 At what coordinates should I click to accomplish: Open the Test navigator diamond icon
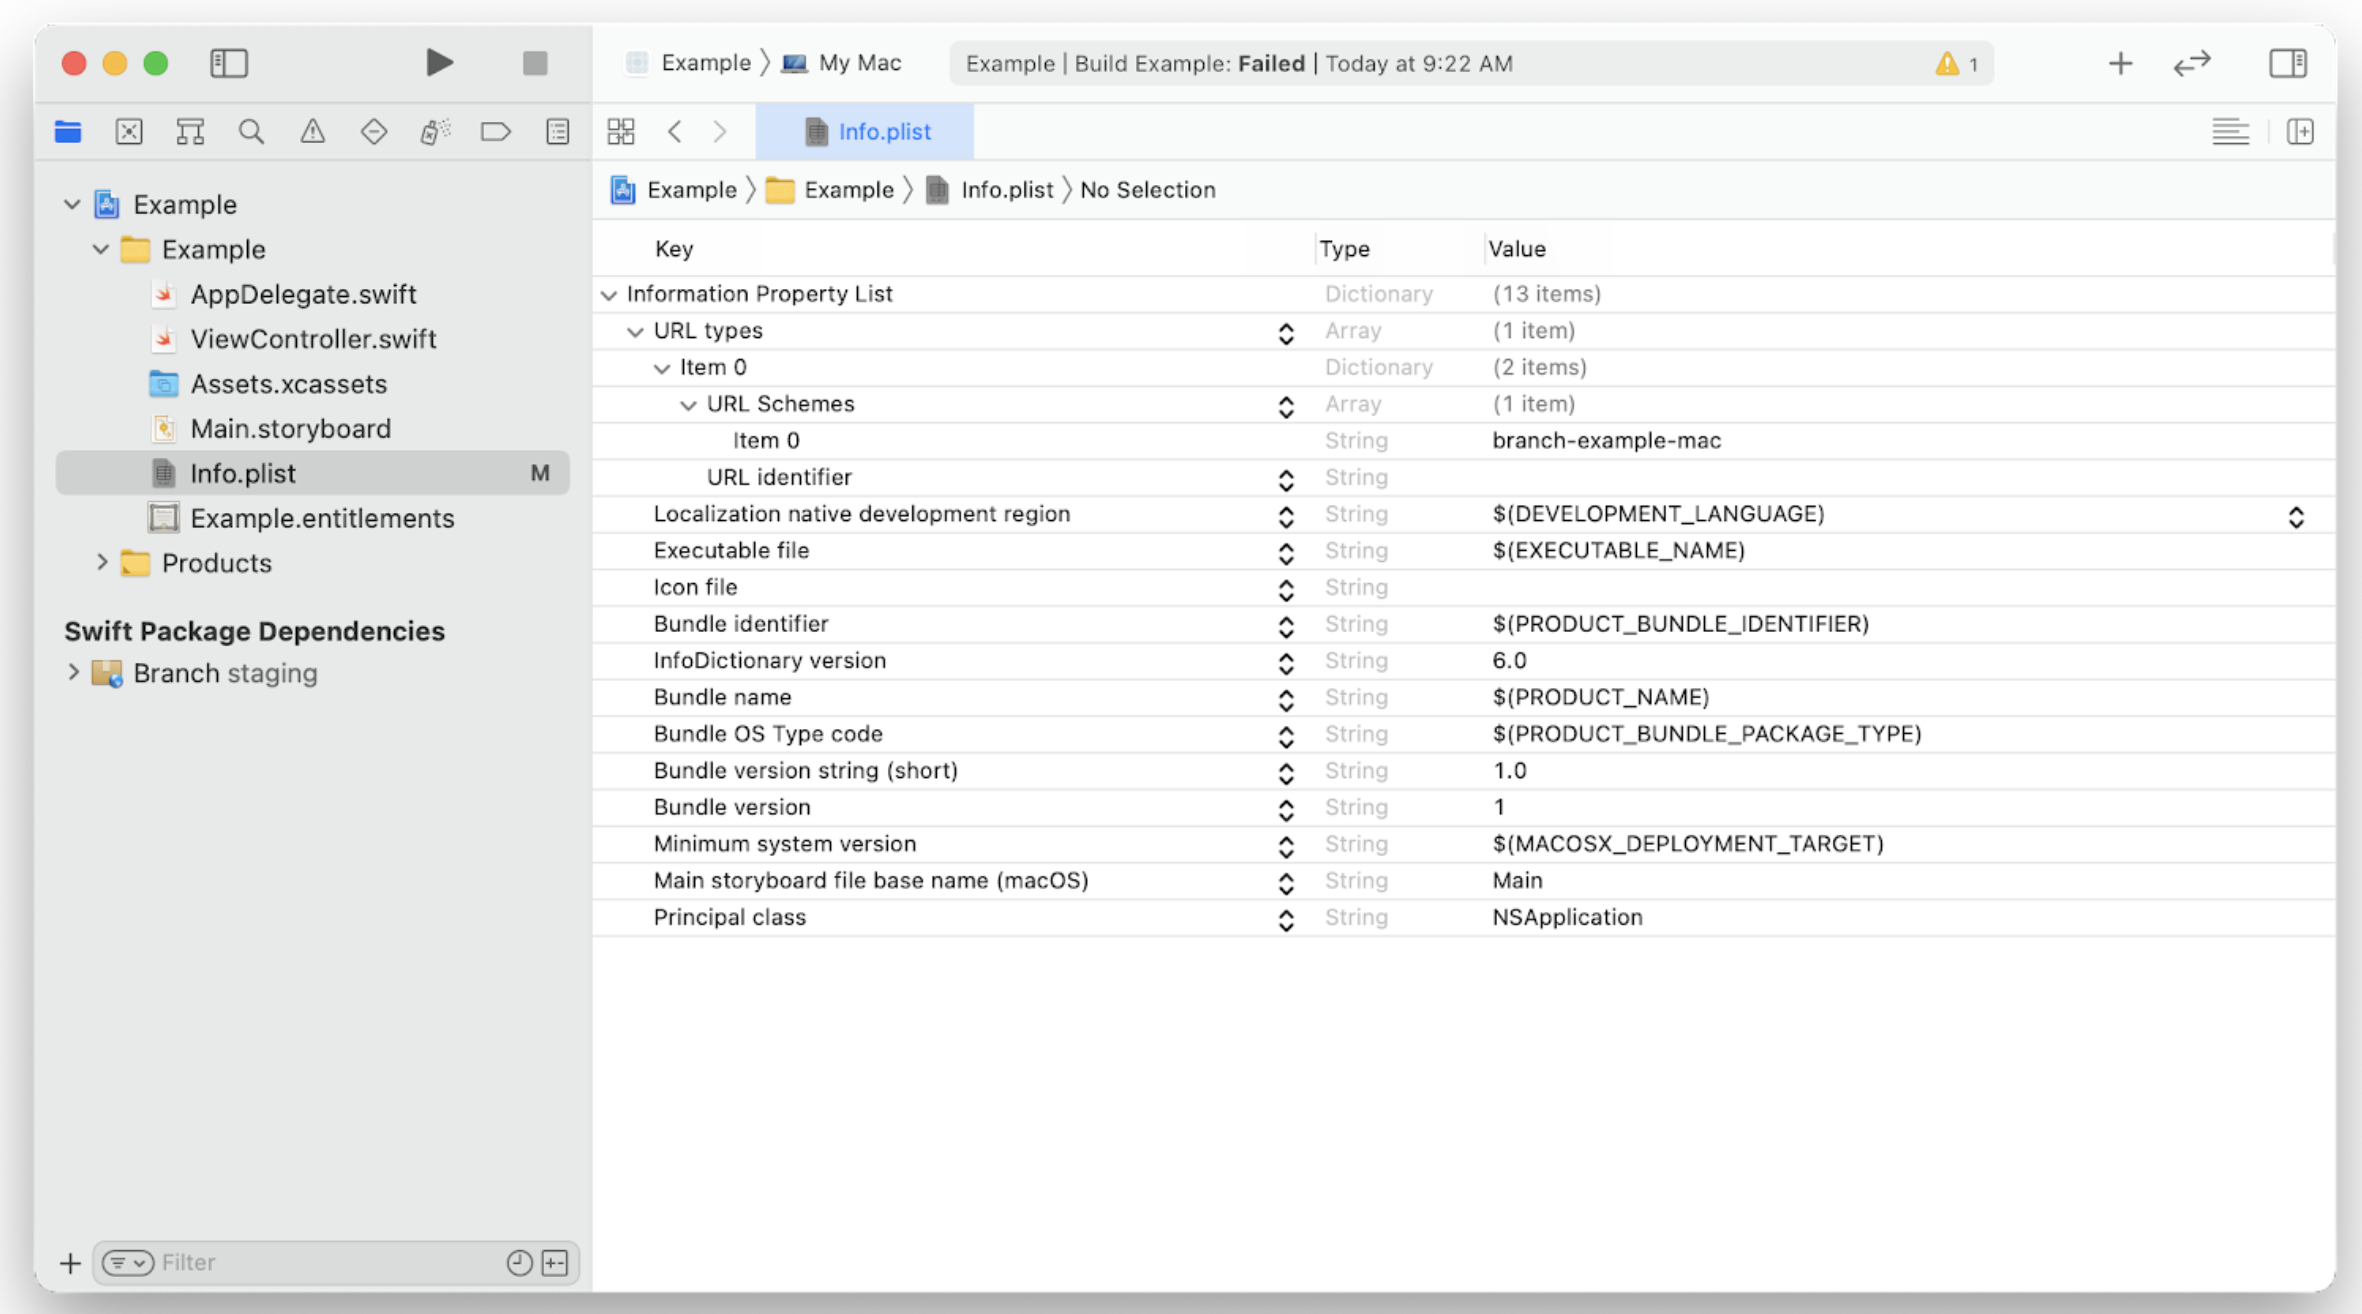pos(374,131)
